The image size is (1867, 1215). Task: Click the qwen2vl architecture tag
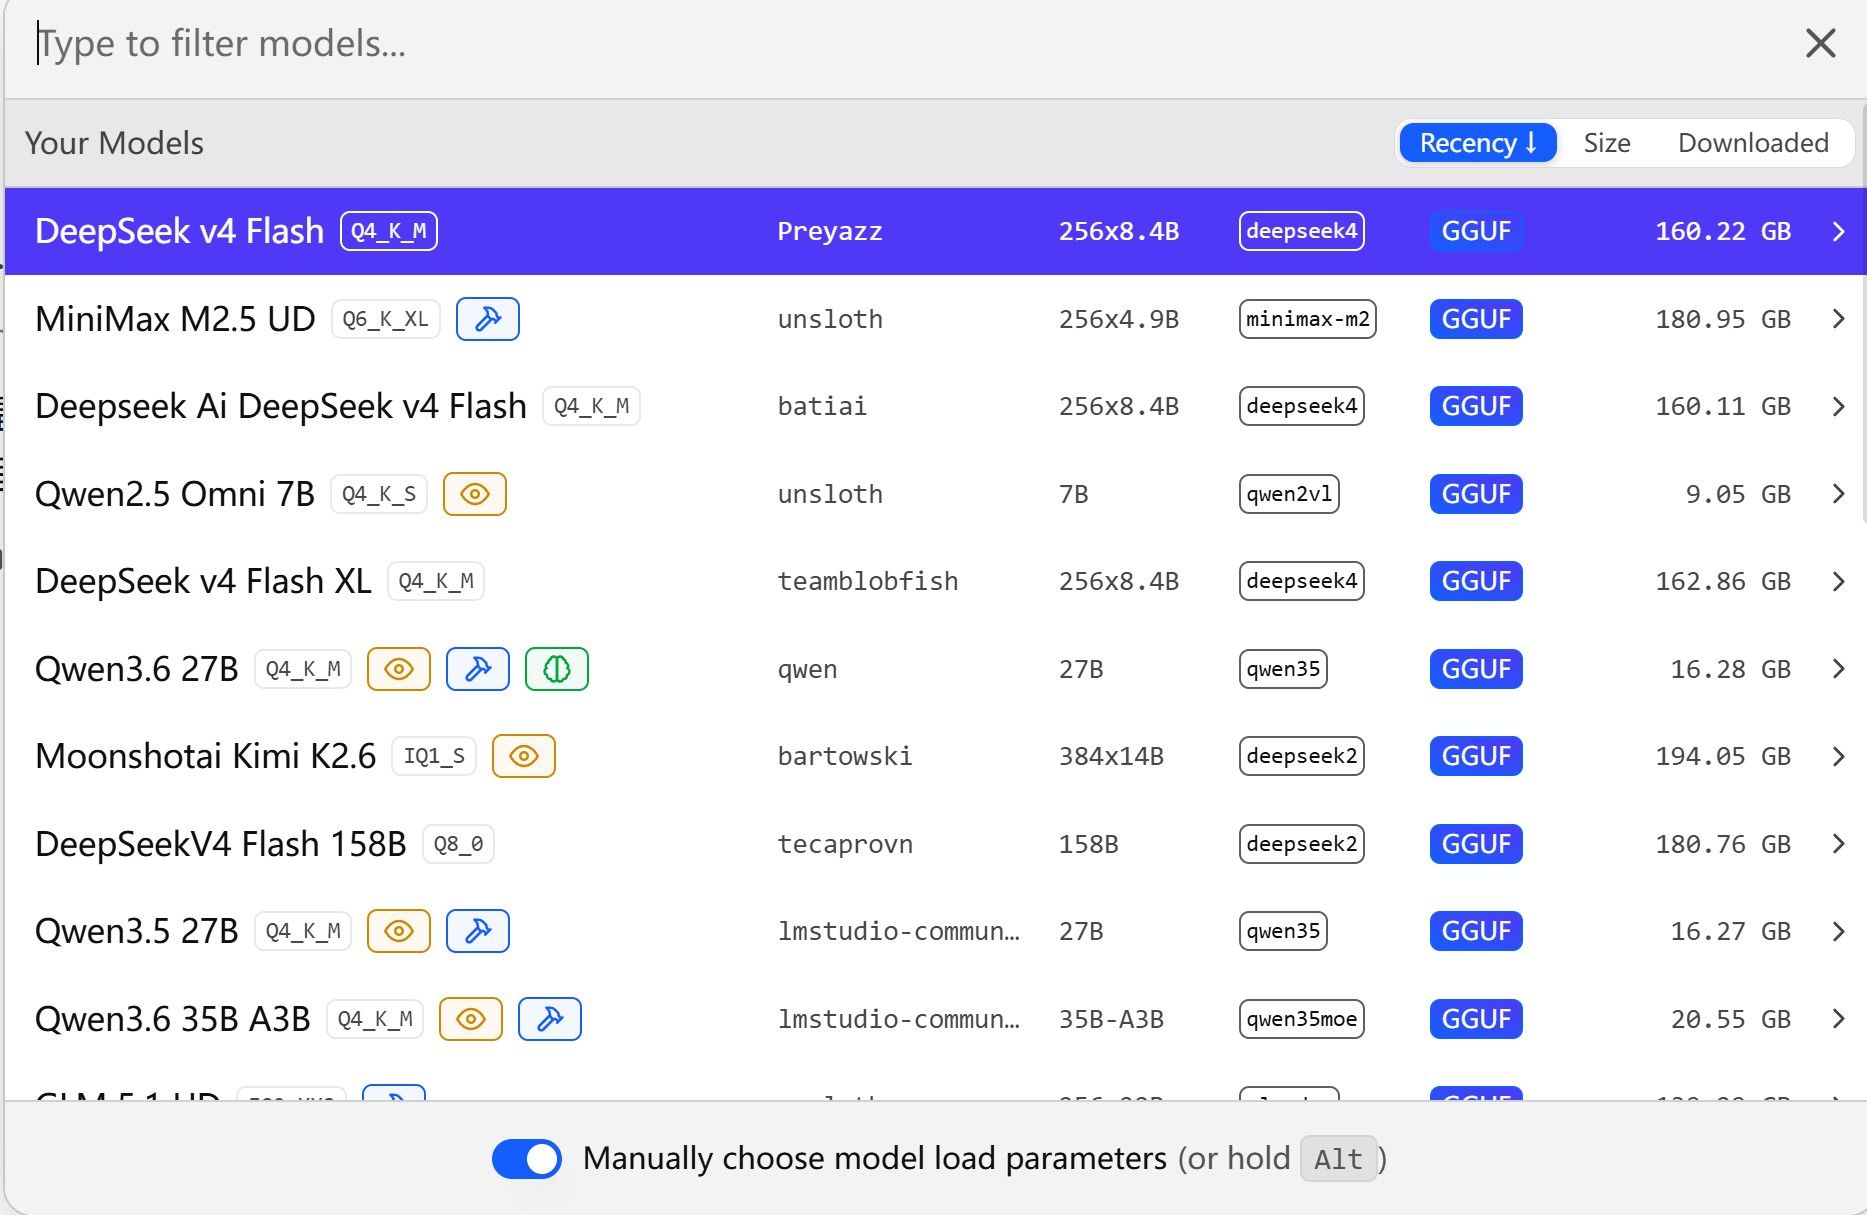click(1289, 494)
